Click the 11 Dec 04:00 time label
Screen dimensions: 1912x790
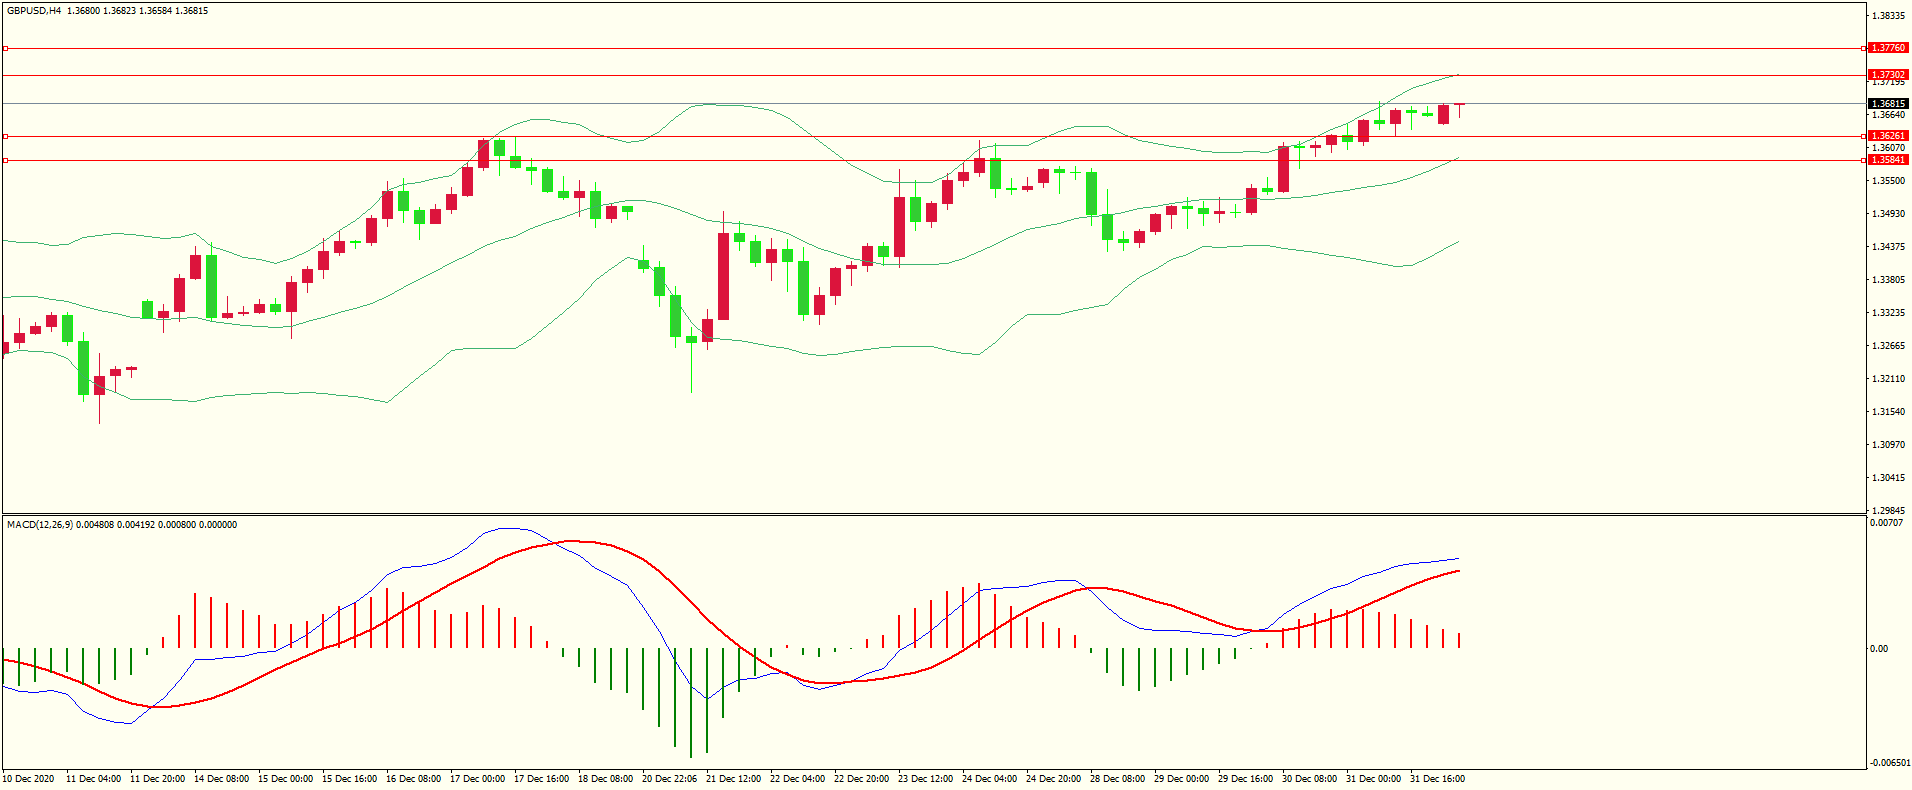tap(93, 779)
